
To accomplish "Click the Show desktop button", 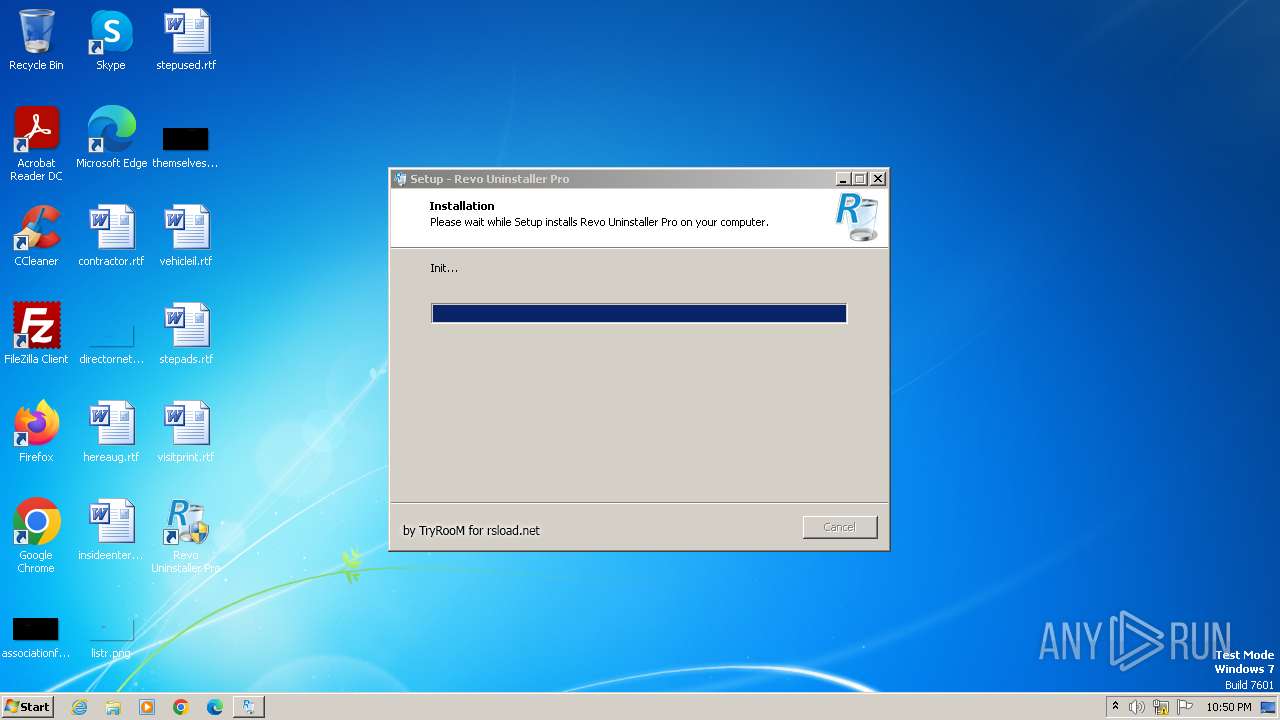I will pyautogui.click(x=1270, y=707).
